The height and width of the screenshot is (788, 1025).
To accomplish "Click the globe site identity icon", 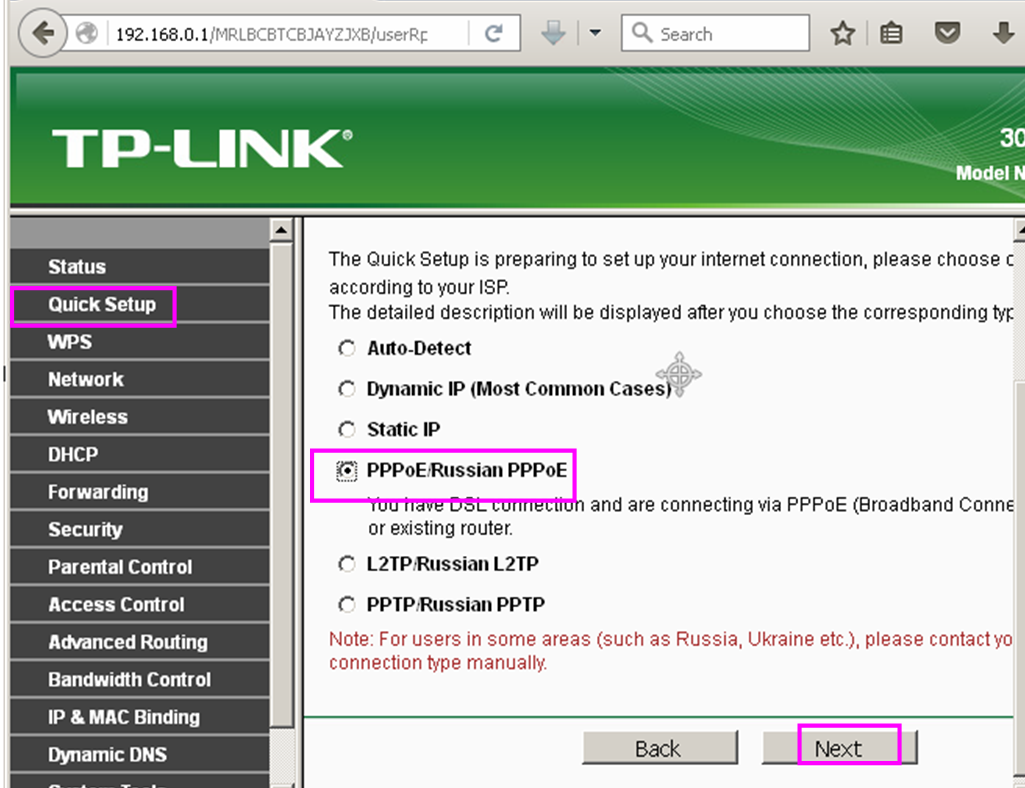I will [x=86, y=33].
